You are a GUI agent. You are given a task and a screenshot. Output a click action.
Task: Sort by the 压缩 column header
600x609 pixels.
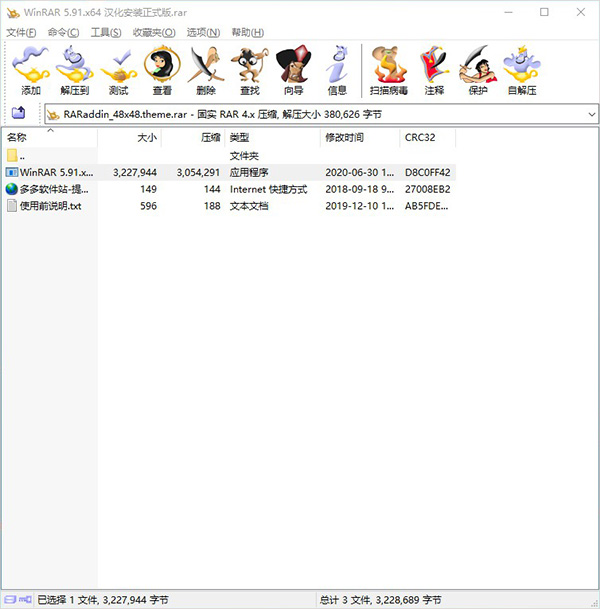coord(193,137)
